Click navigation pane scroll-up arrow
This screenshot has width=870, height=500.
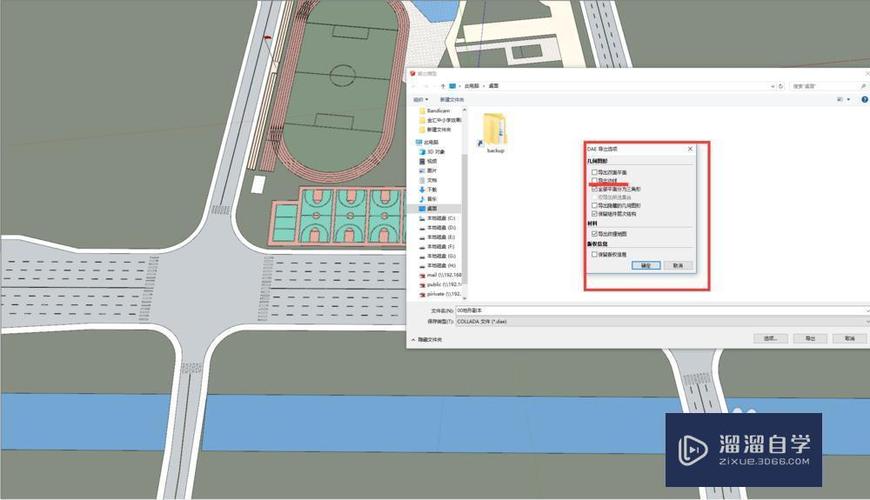464,110
